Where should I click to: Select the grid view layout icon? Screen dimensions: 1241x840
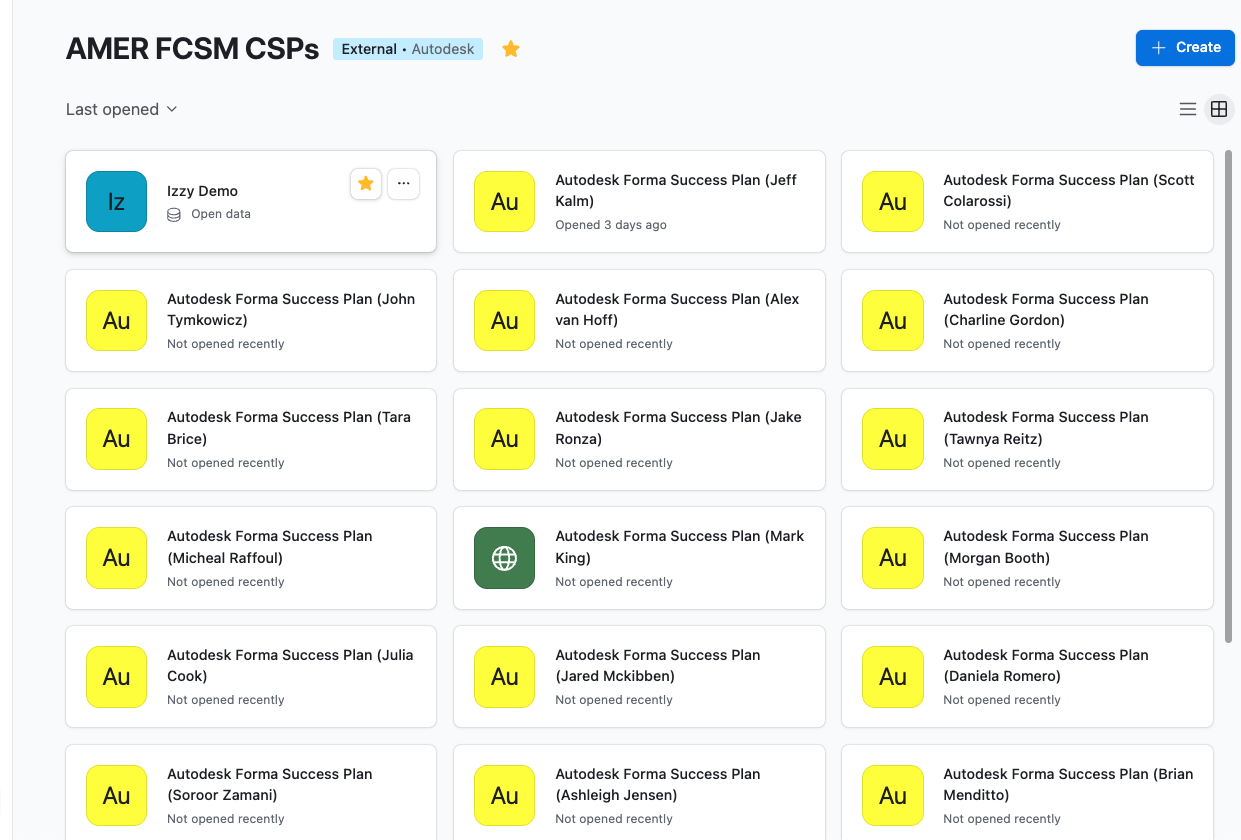click(x=1219, y=110)
